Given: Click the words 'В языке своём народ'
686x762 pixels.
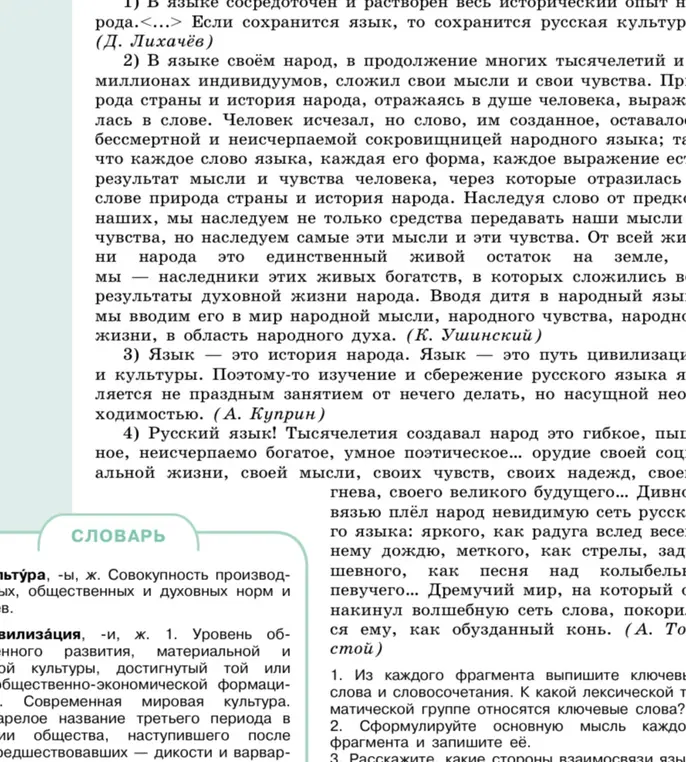Looking at the screenshot, I should (241, 61).
